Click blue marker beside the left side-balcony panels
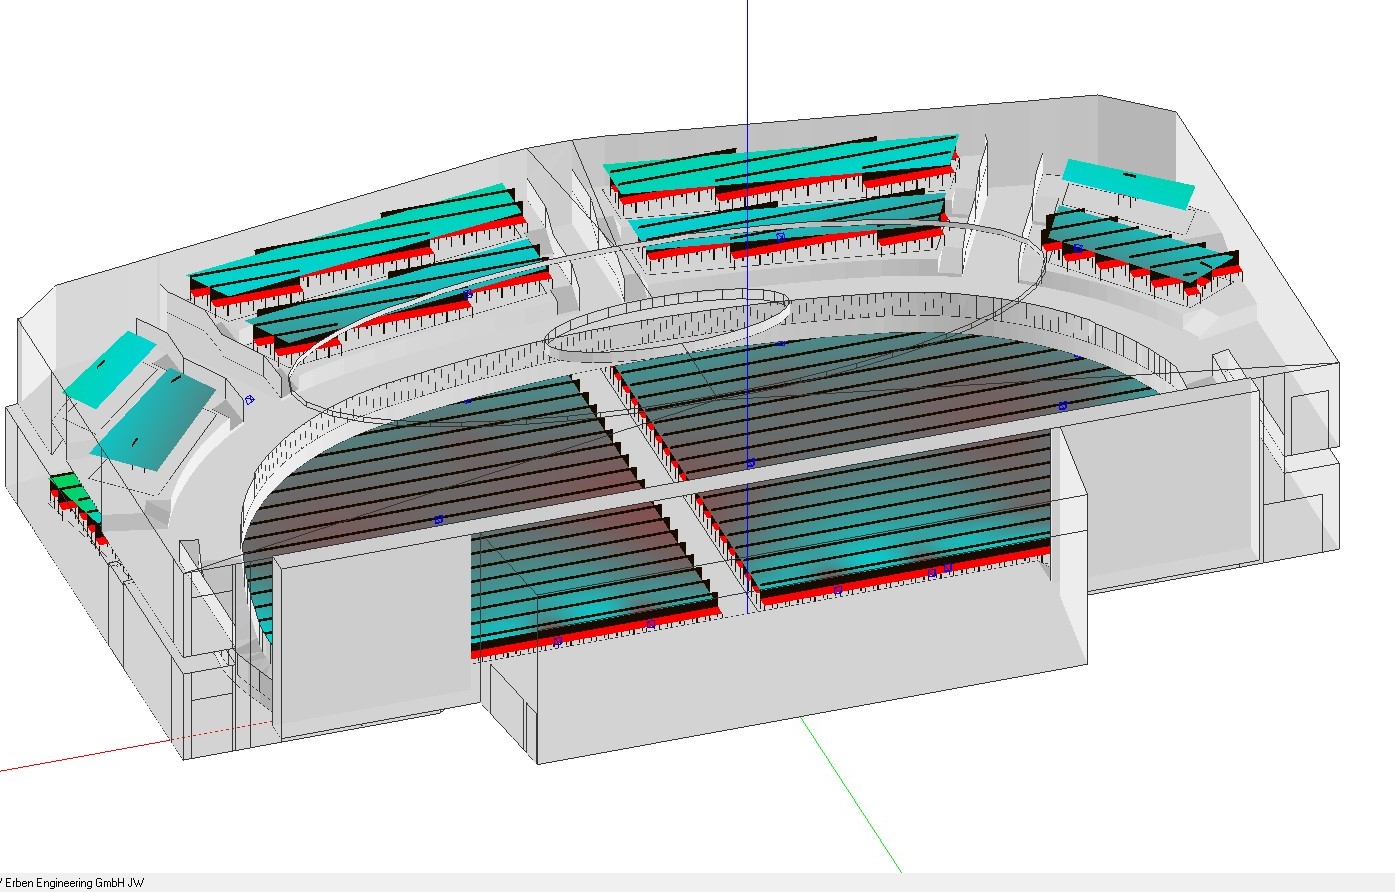Screen dimensions: 1395x892 point(249,400)
